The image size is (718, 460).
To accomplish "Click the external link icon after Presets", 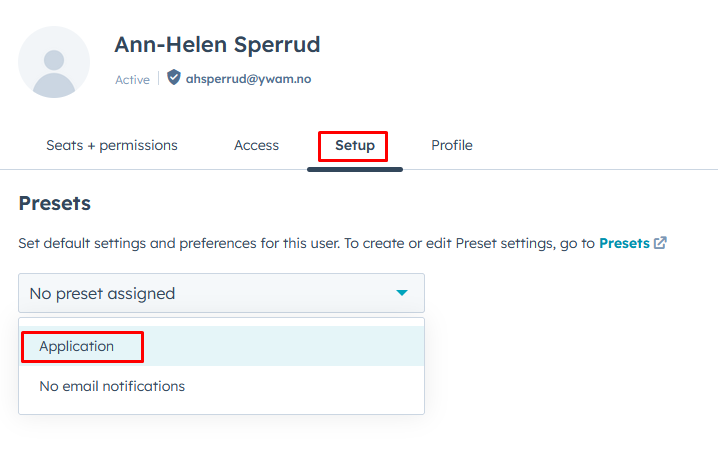I will pyautogui.click(x=660, y=243).
